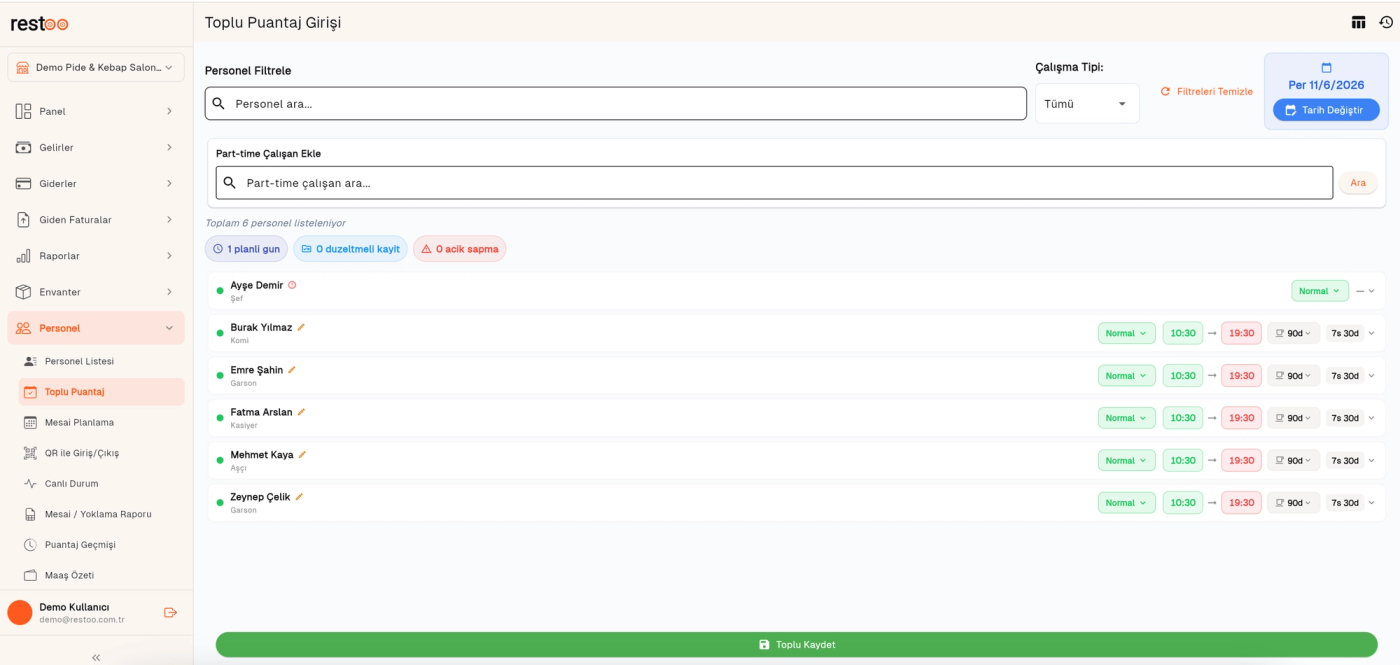Collapse the sidebar with the double-chevron icon
This screenshot has height=665, width=1400.
(x=96, y=657)
